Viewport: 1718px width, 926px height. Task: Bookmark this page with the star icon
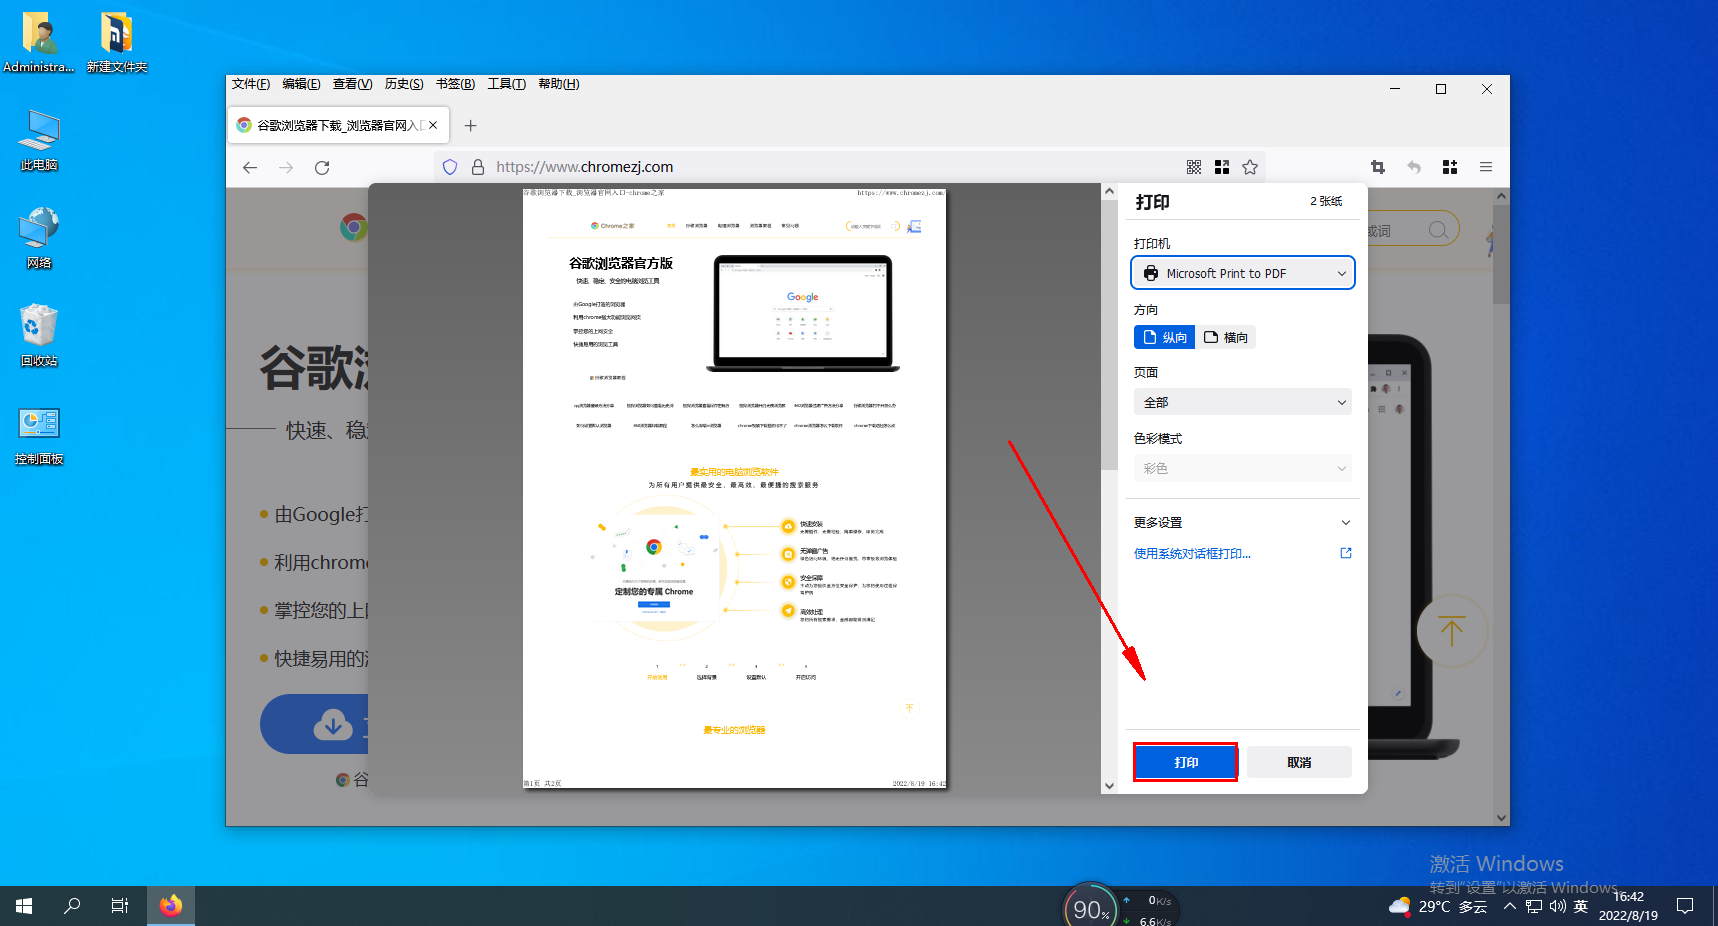coord(1250,167)
